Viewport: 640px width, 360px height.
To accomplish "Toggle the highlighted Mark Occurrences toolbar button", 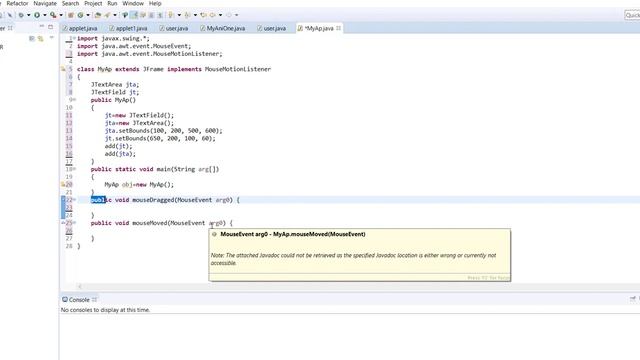I will 133,15.
